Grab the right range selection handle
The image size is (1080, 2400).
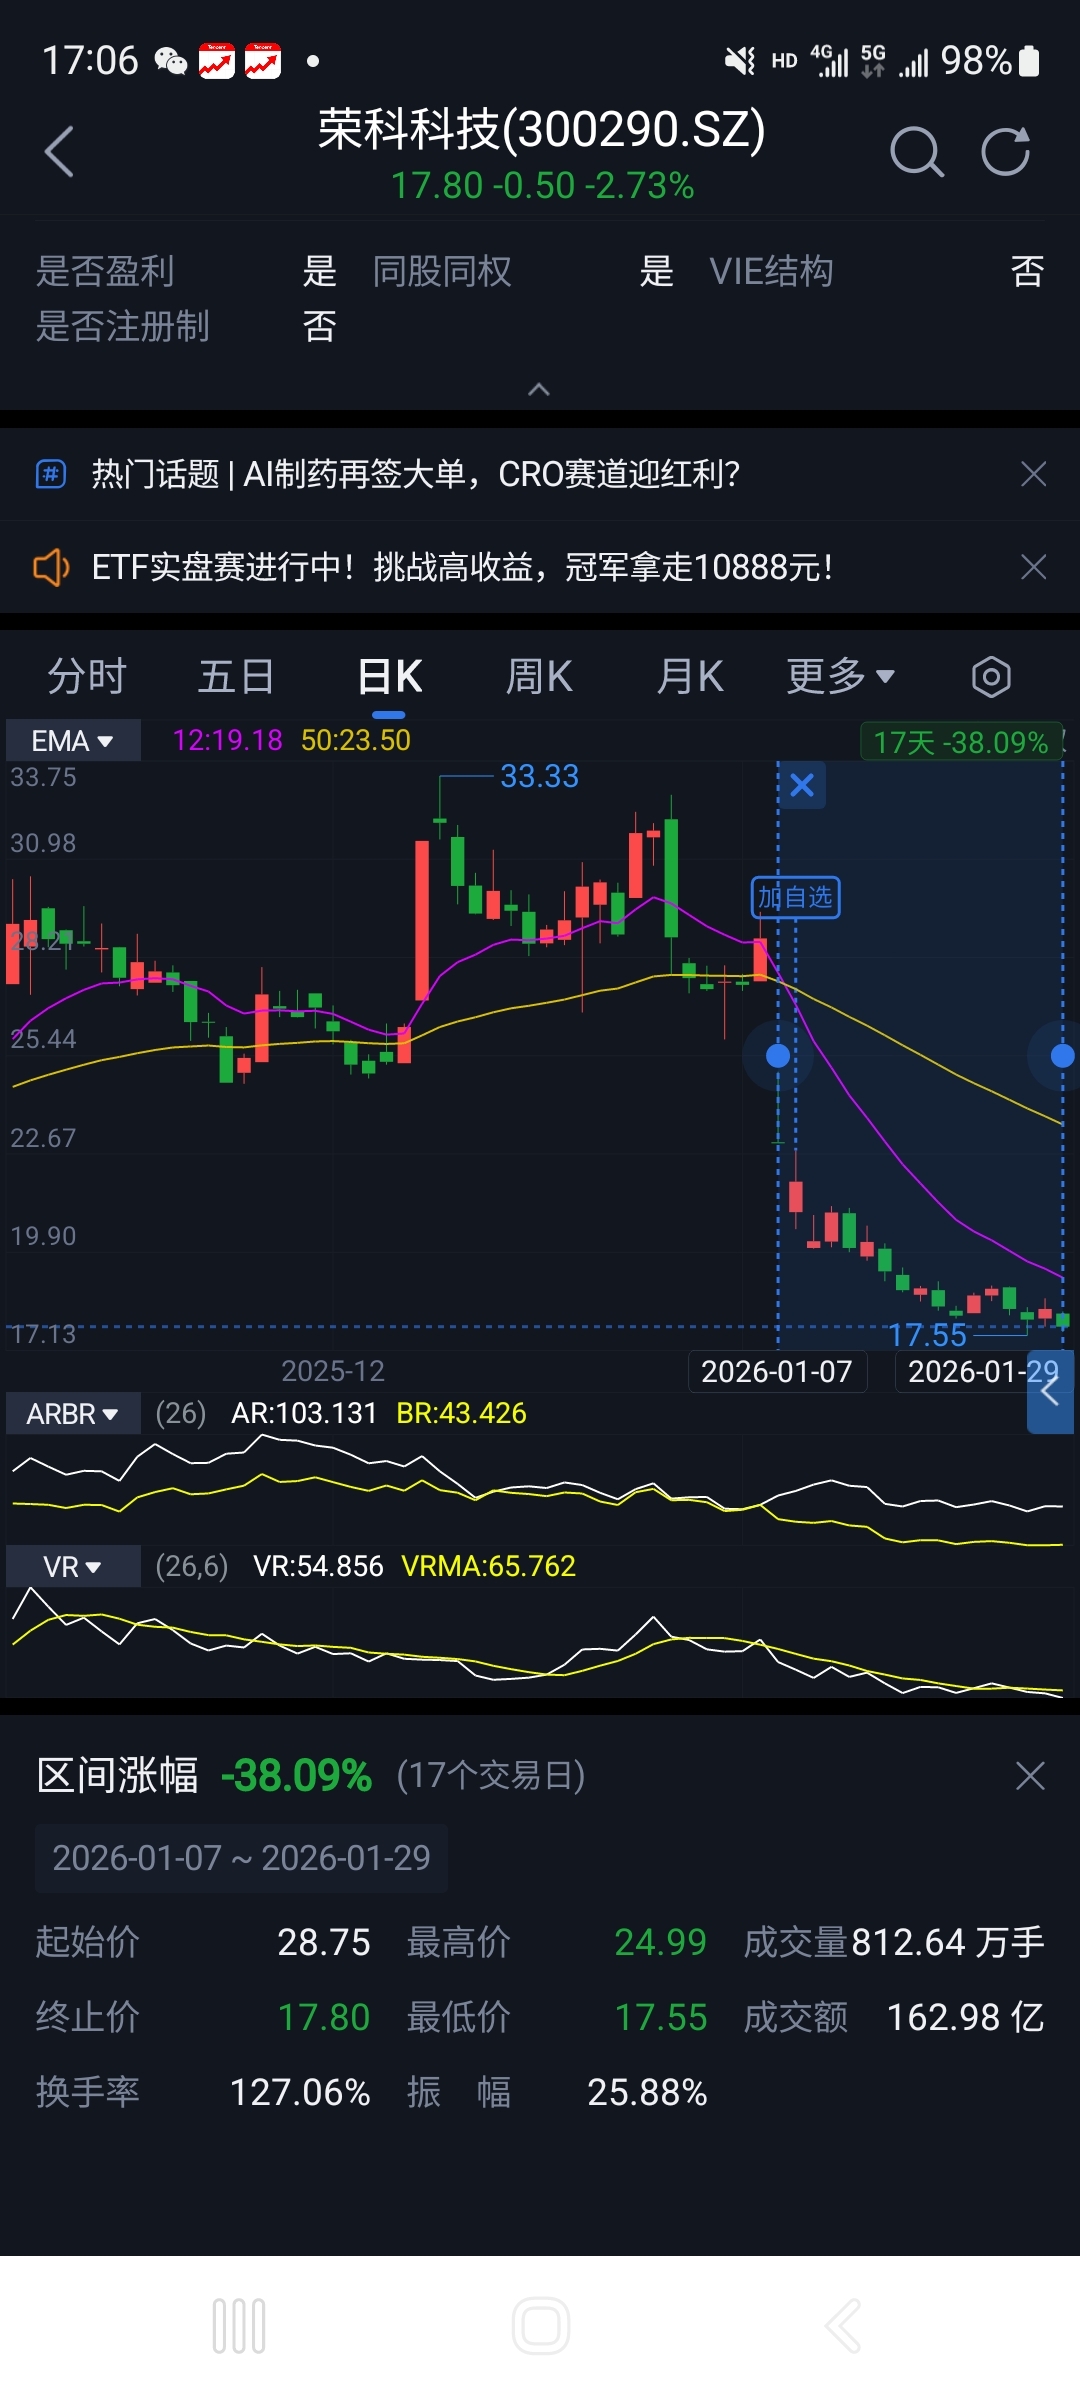pos(1062,1055)
